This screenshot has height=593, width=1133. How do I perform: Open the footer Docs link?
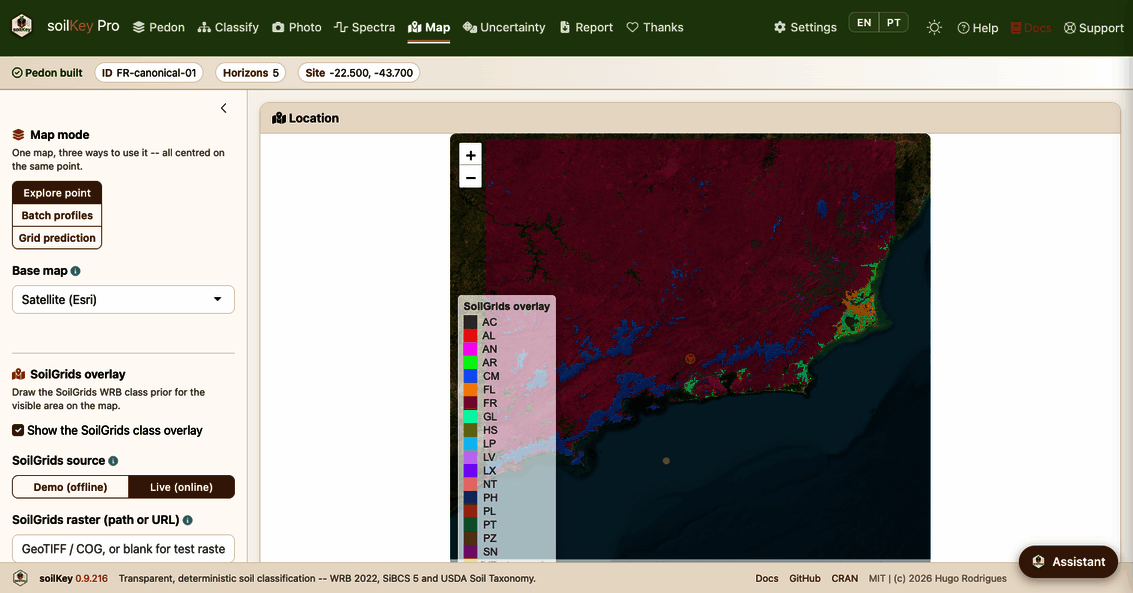pyautogui.click(x=767, y=579)
